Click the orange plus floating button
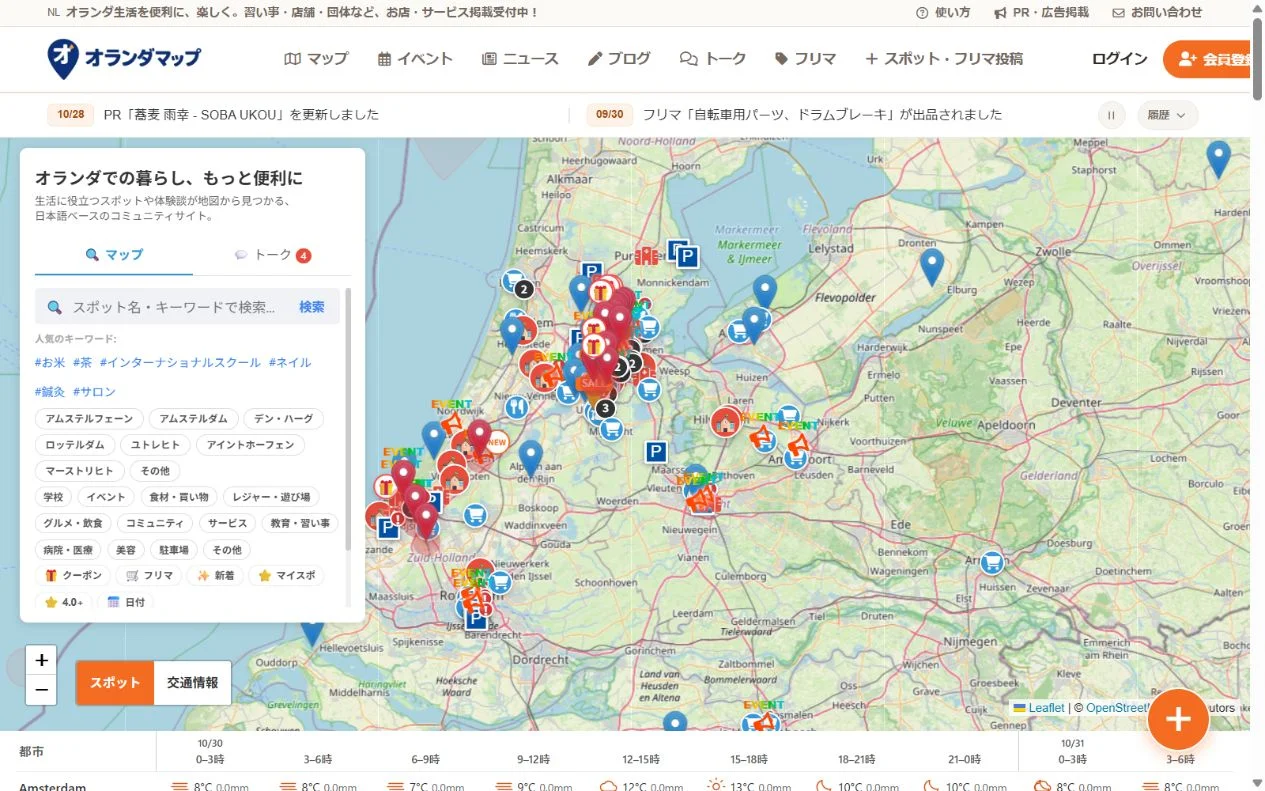1265x791 pixels. point(1178,719)
